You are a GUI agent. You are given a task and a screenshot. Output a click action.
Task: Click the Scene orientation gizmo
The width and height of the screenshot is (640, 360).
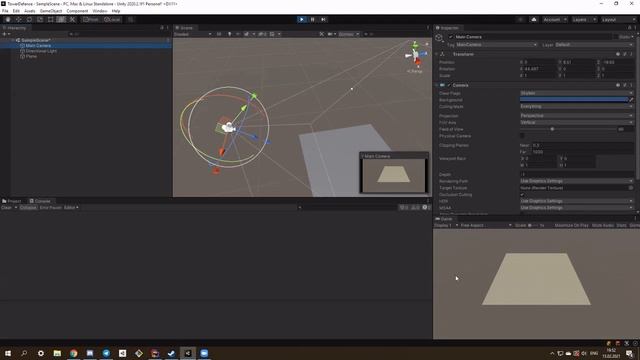pyautogui.click(x=415, y=55)
